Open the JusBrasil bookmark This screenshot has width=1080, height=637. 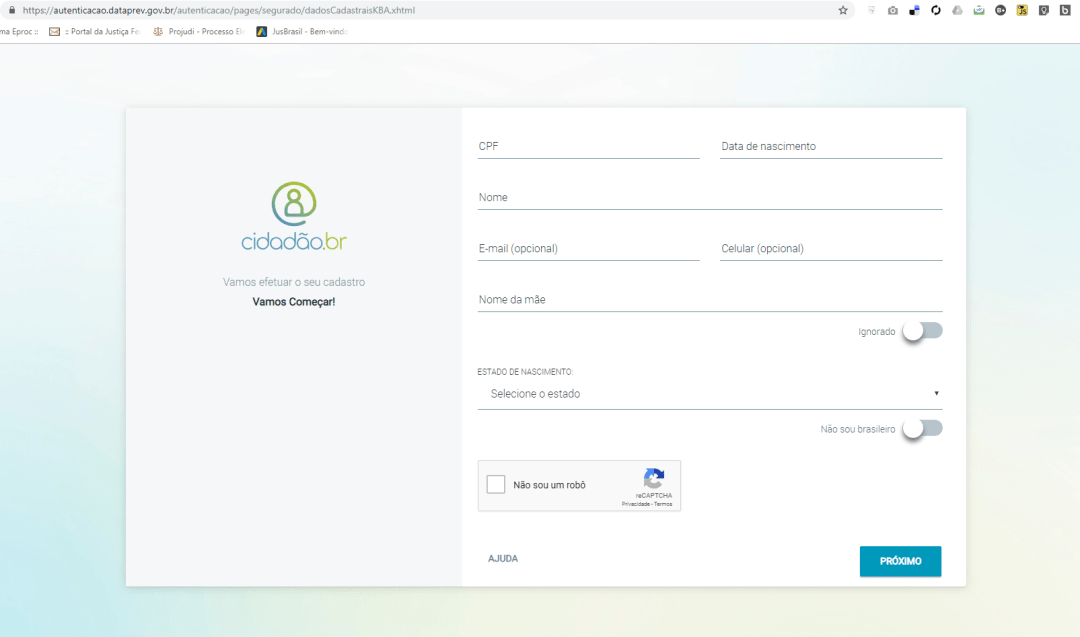300,31
